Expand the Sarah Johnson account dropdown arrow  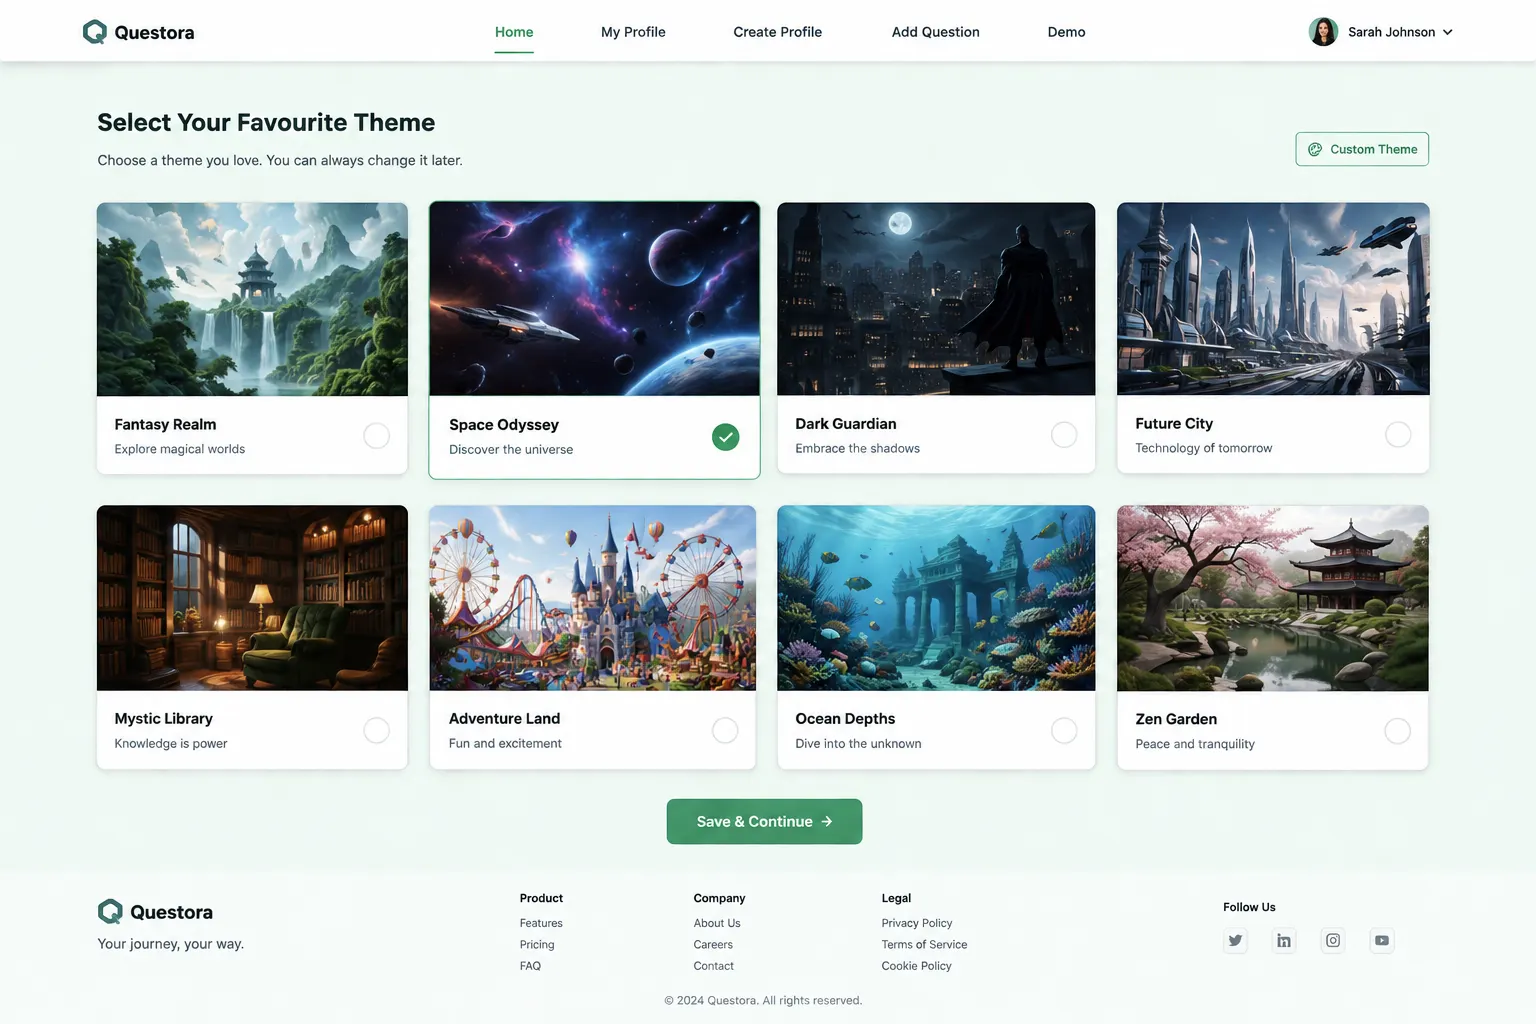click(1447, 32)
